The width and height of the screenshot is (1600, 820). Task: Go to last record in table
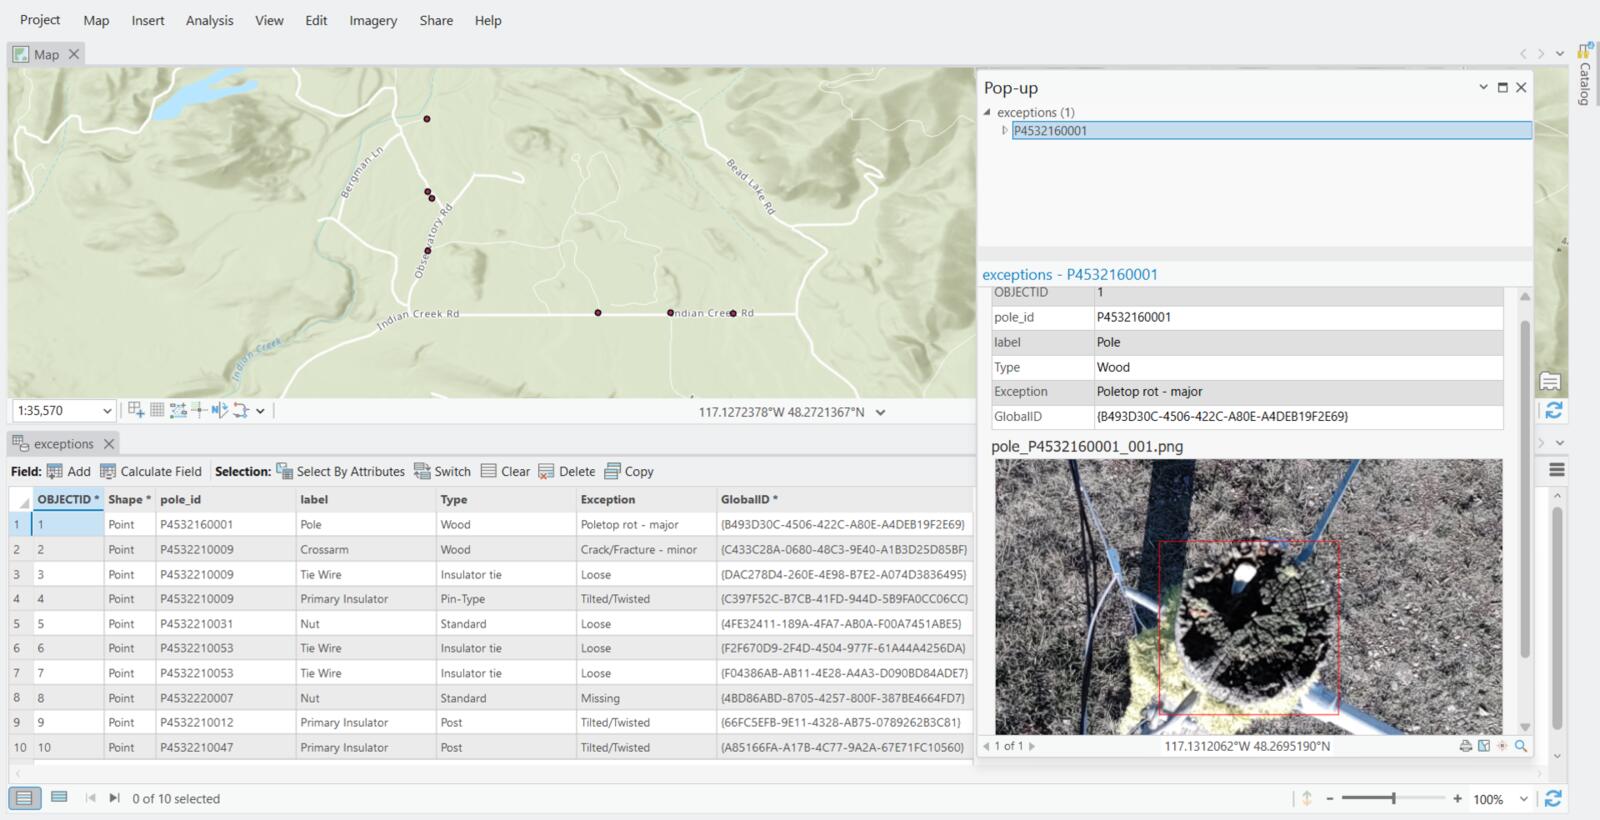click(x=114, y=798)
